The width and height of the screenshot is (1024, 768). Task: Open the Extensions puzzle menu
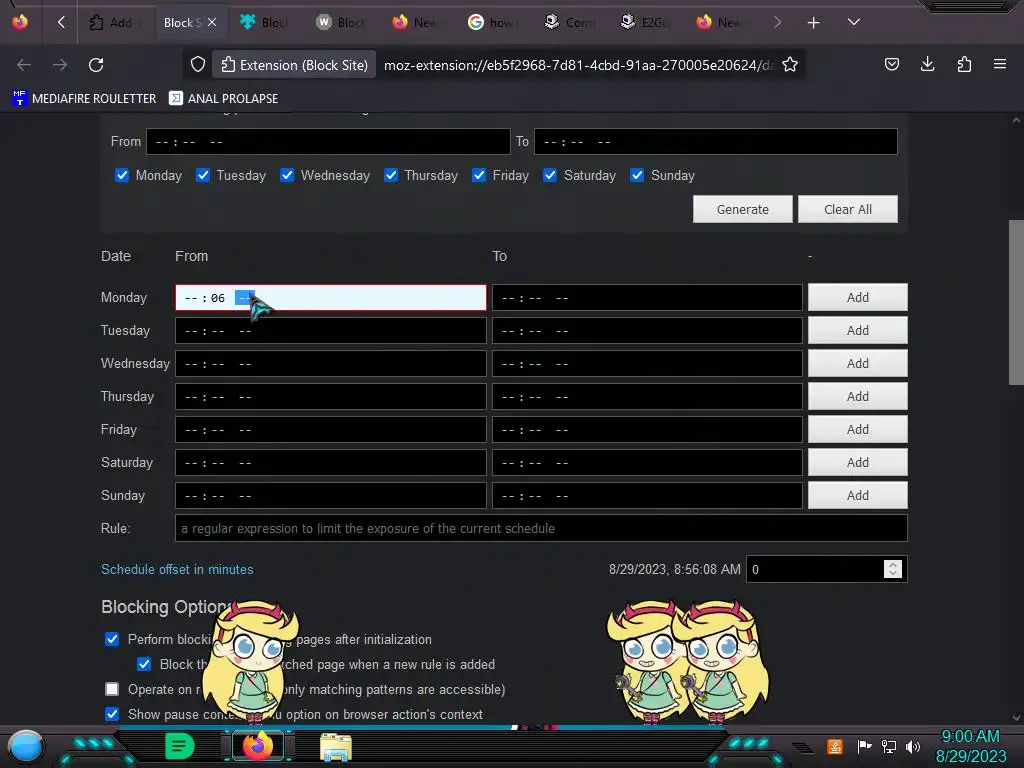point(964,64)
